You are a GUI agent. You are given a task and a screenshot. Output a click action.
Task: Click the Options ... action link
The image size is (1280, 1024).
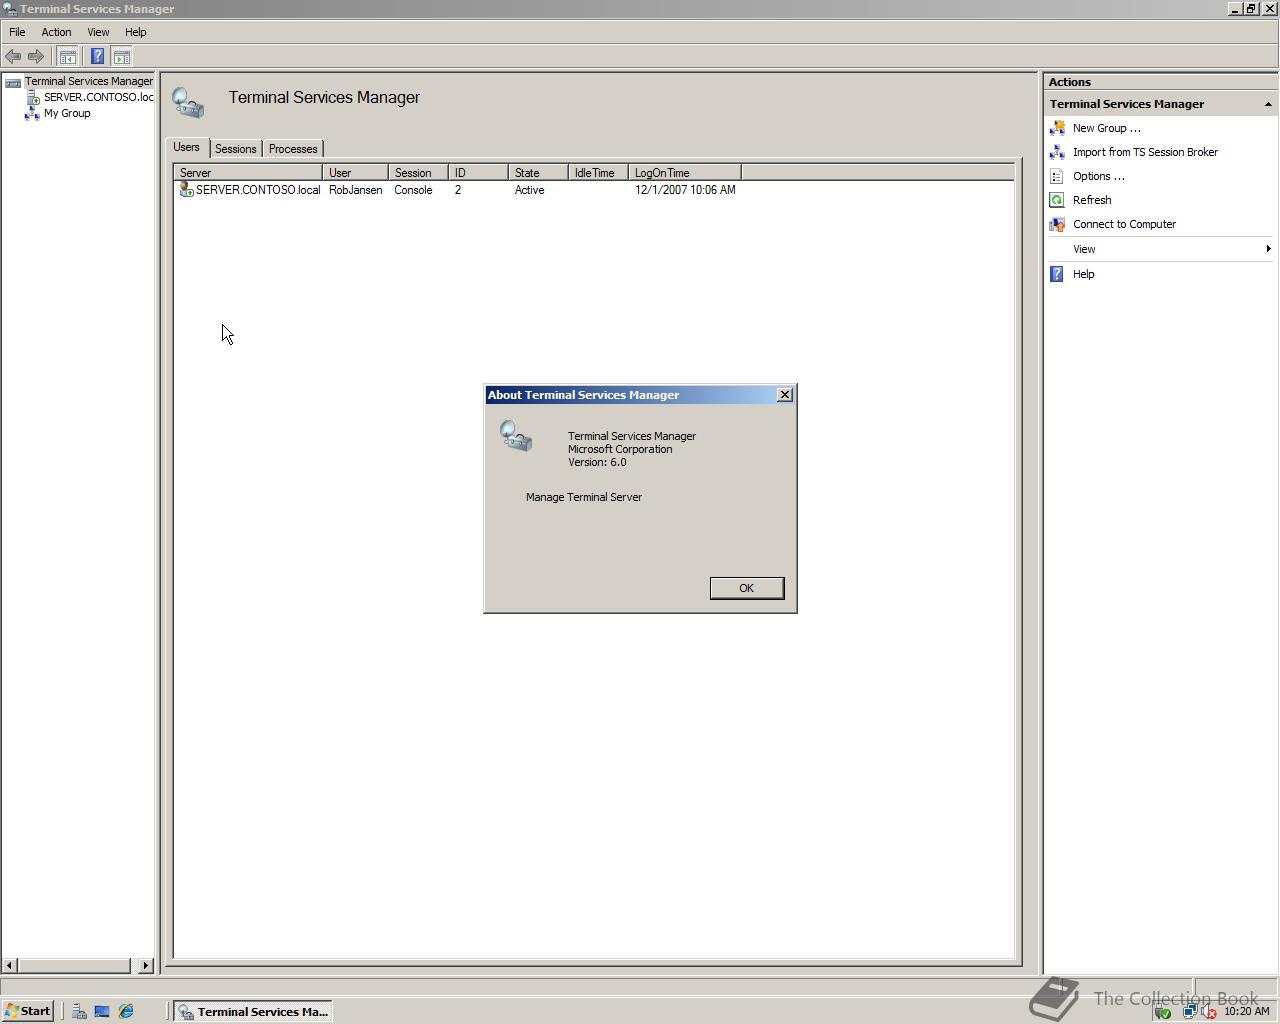click(1098, 176)
